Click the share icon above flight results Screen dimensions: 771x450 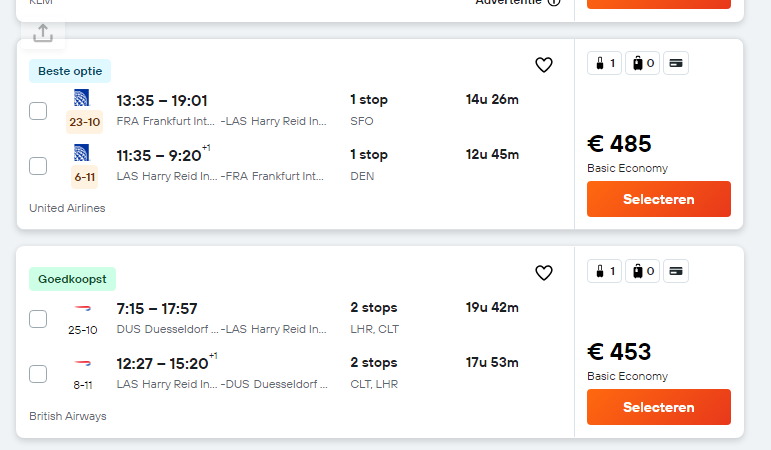pyautogui.click(x=42, y=33)
